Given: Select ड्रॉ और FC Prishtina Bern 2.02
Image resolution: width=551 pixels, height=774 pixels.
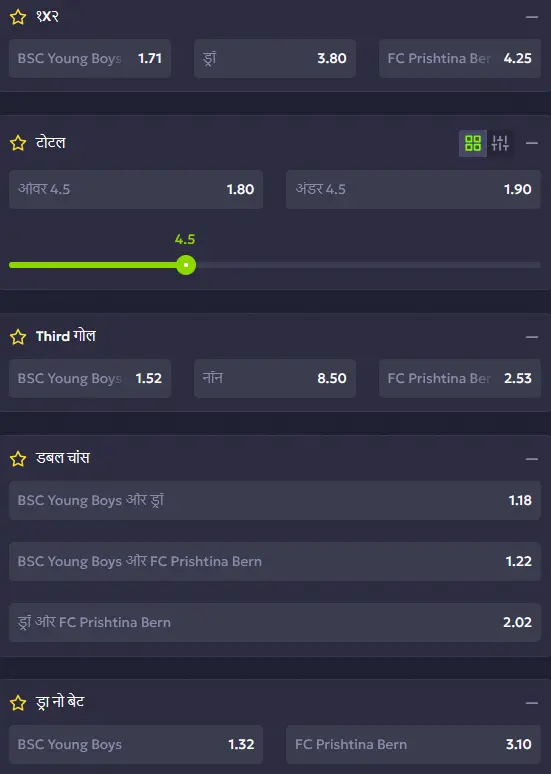Looking at the screenshot, I should click(x=275, y=622).
